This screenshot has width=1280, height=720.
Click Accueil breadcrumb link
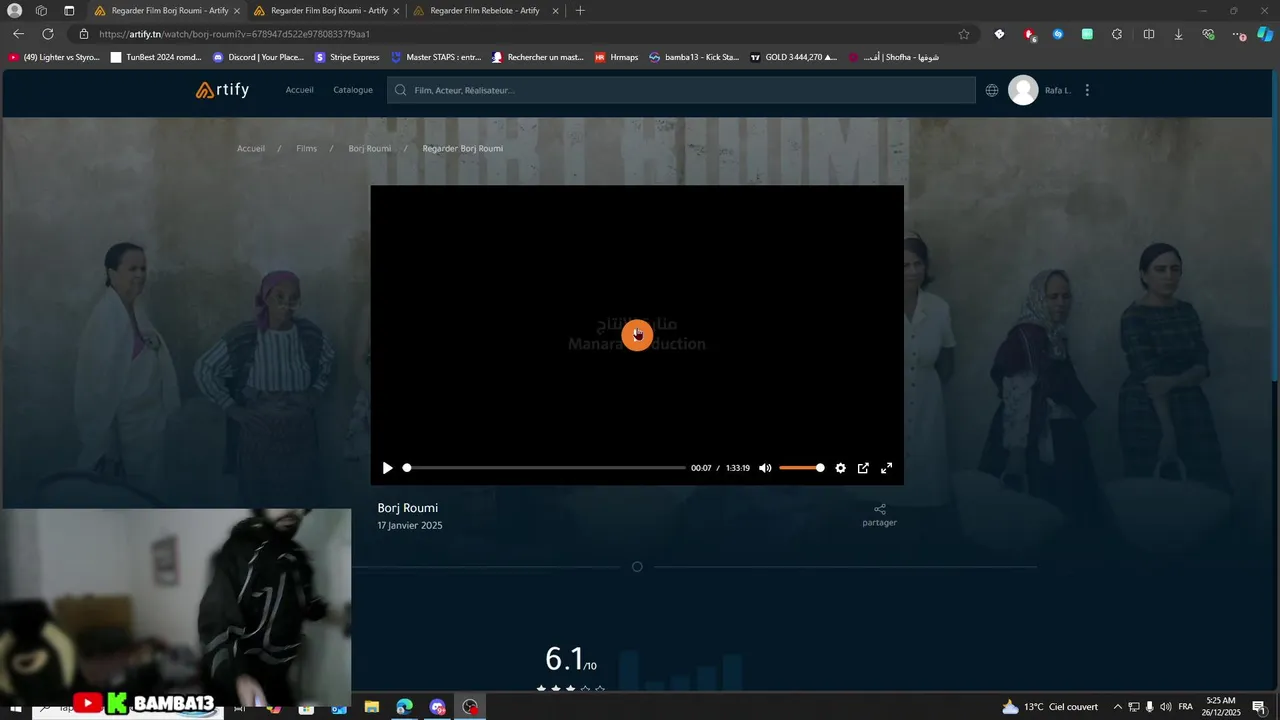(251, 149)
